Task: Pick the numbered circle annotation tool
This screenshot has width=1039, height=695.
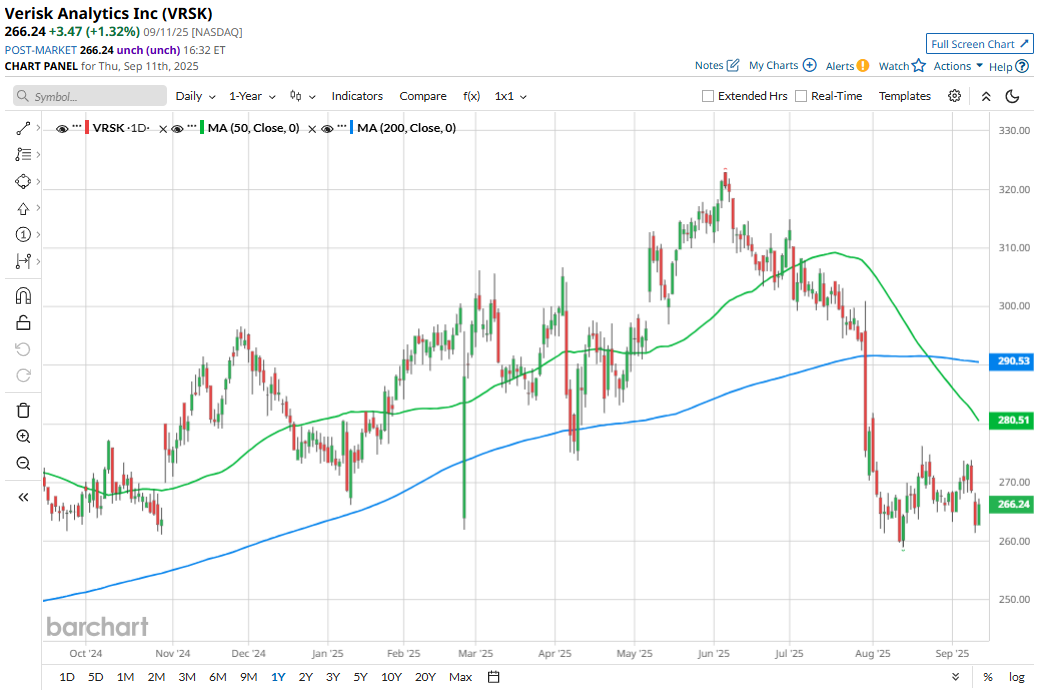Action: (23, 234)
